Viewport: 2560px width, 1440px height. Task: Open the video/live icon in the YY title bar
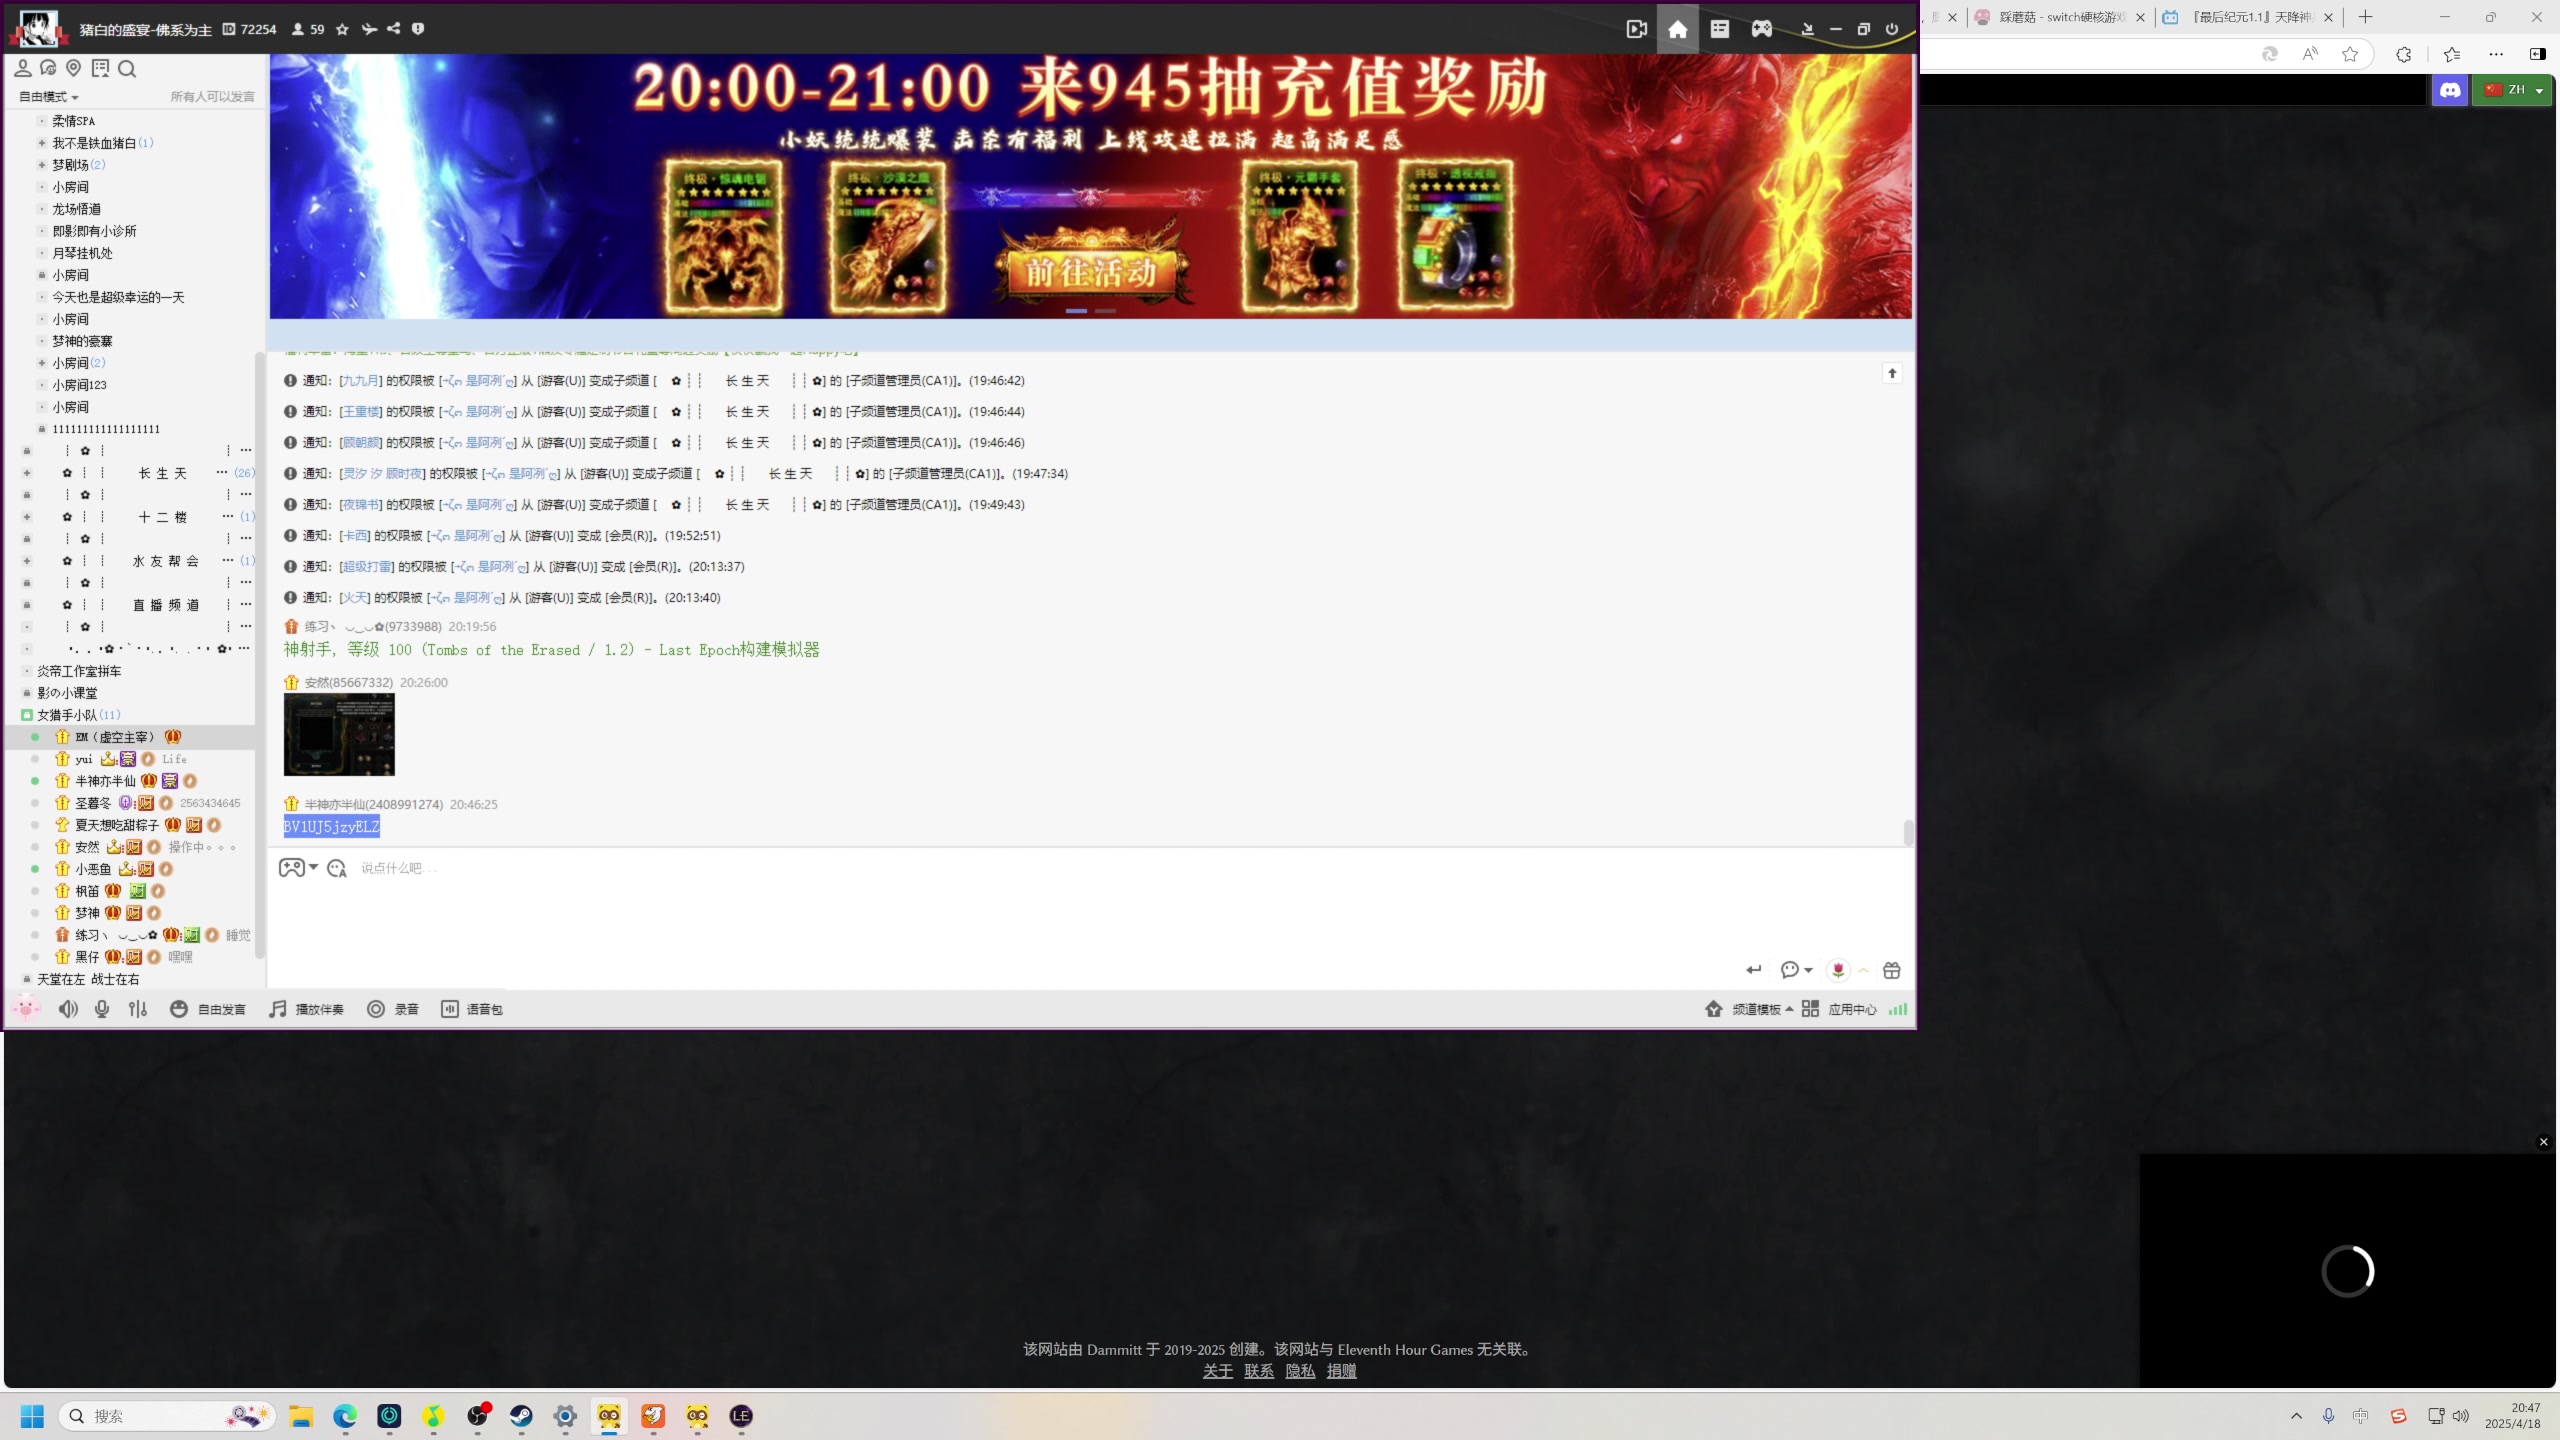point(1636,29)
